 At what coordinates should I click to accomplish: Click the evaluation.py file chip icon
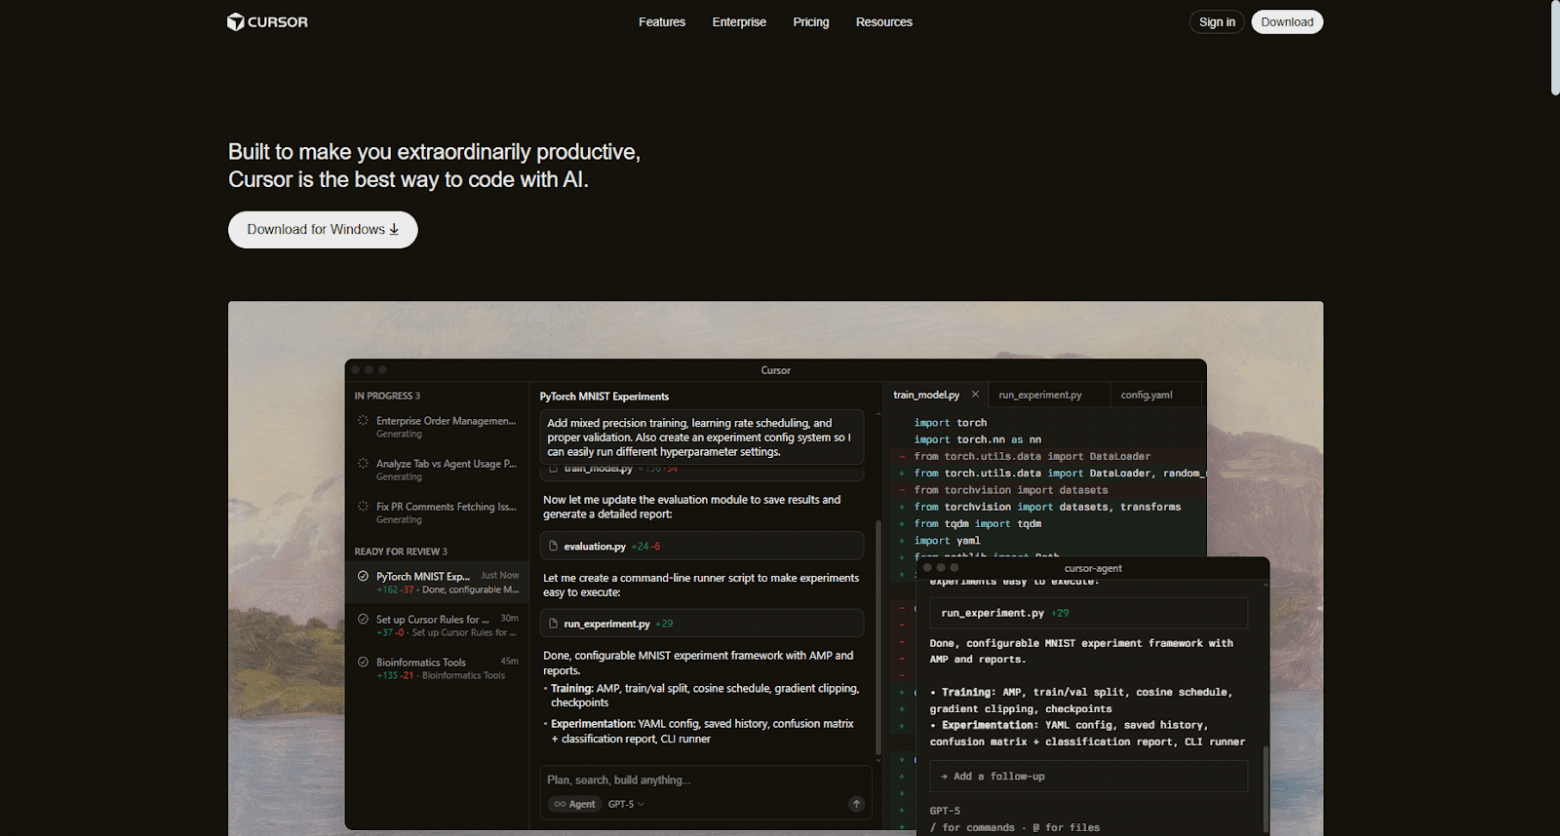click(553, 545)
